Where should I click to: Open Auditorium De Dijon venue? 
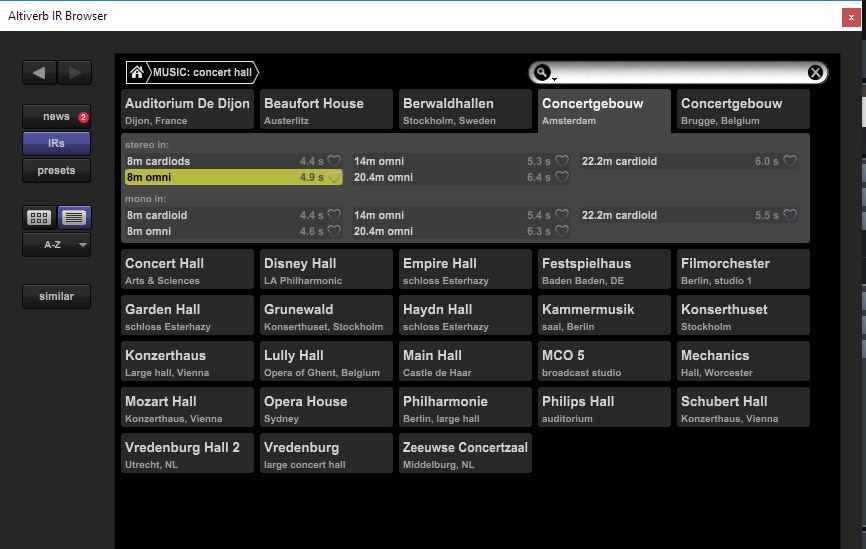point(187,109)
